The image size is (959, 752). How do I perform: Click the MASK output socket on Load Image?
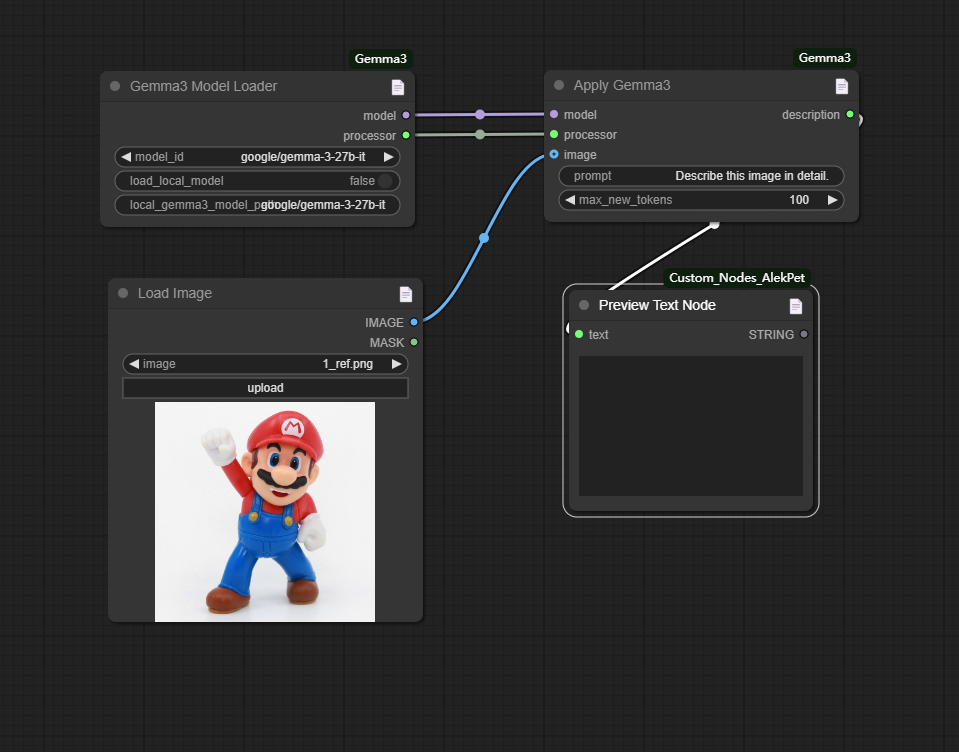coord(414,342)
